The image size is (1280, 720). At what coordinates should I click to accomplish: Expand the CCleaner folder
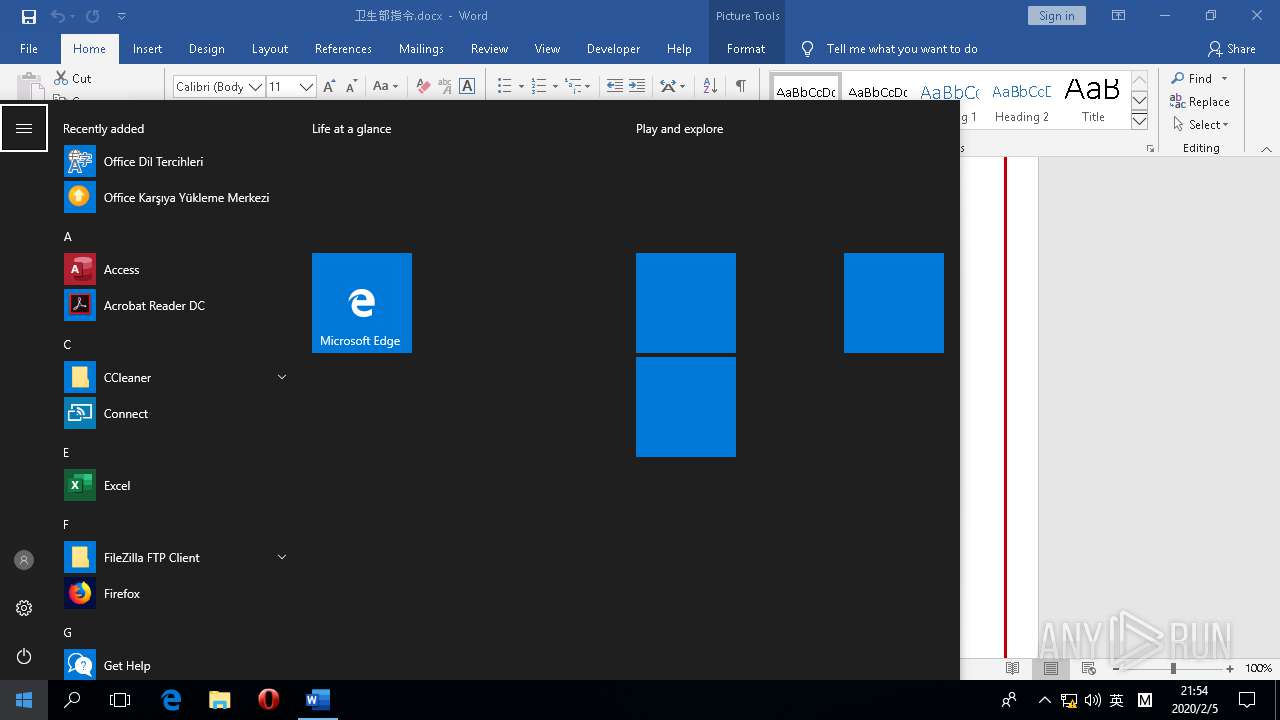point(282,377)
